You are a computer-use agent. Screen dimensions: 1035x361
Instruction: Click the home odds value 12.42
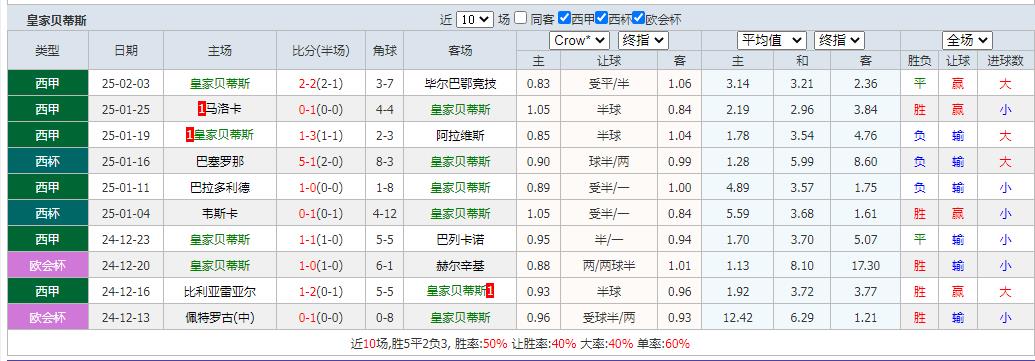[738, 317]
